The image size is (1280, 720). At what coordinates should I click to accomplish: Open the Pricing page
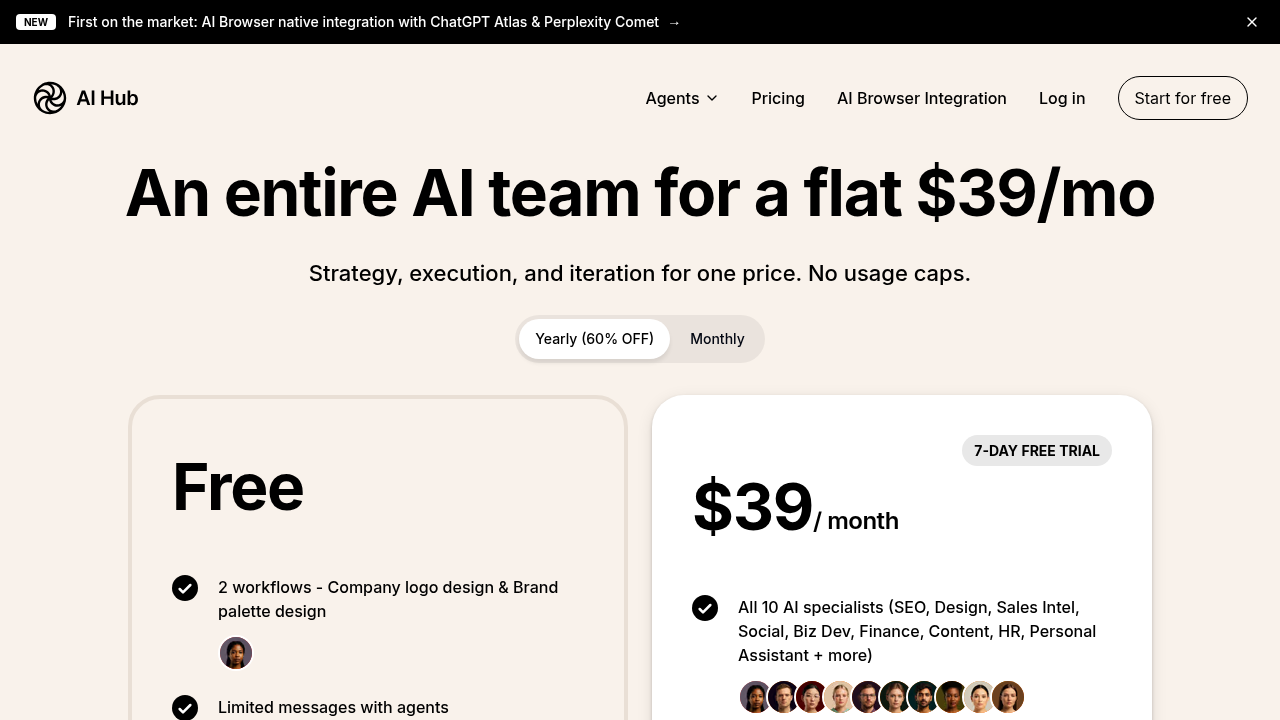(x=778, y=98)
